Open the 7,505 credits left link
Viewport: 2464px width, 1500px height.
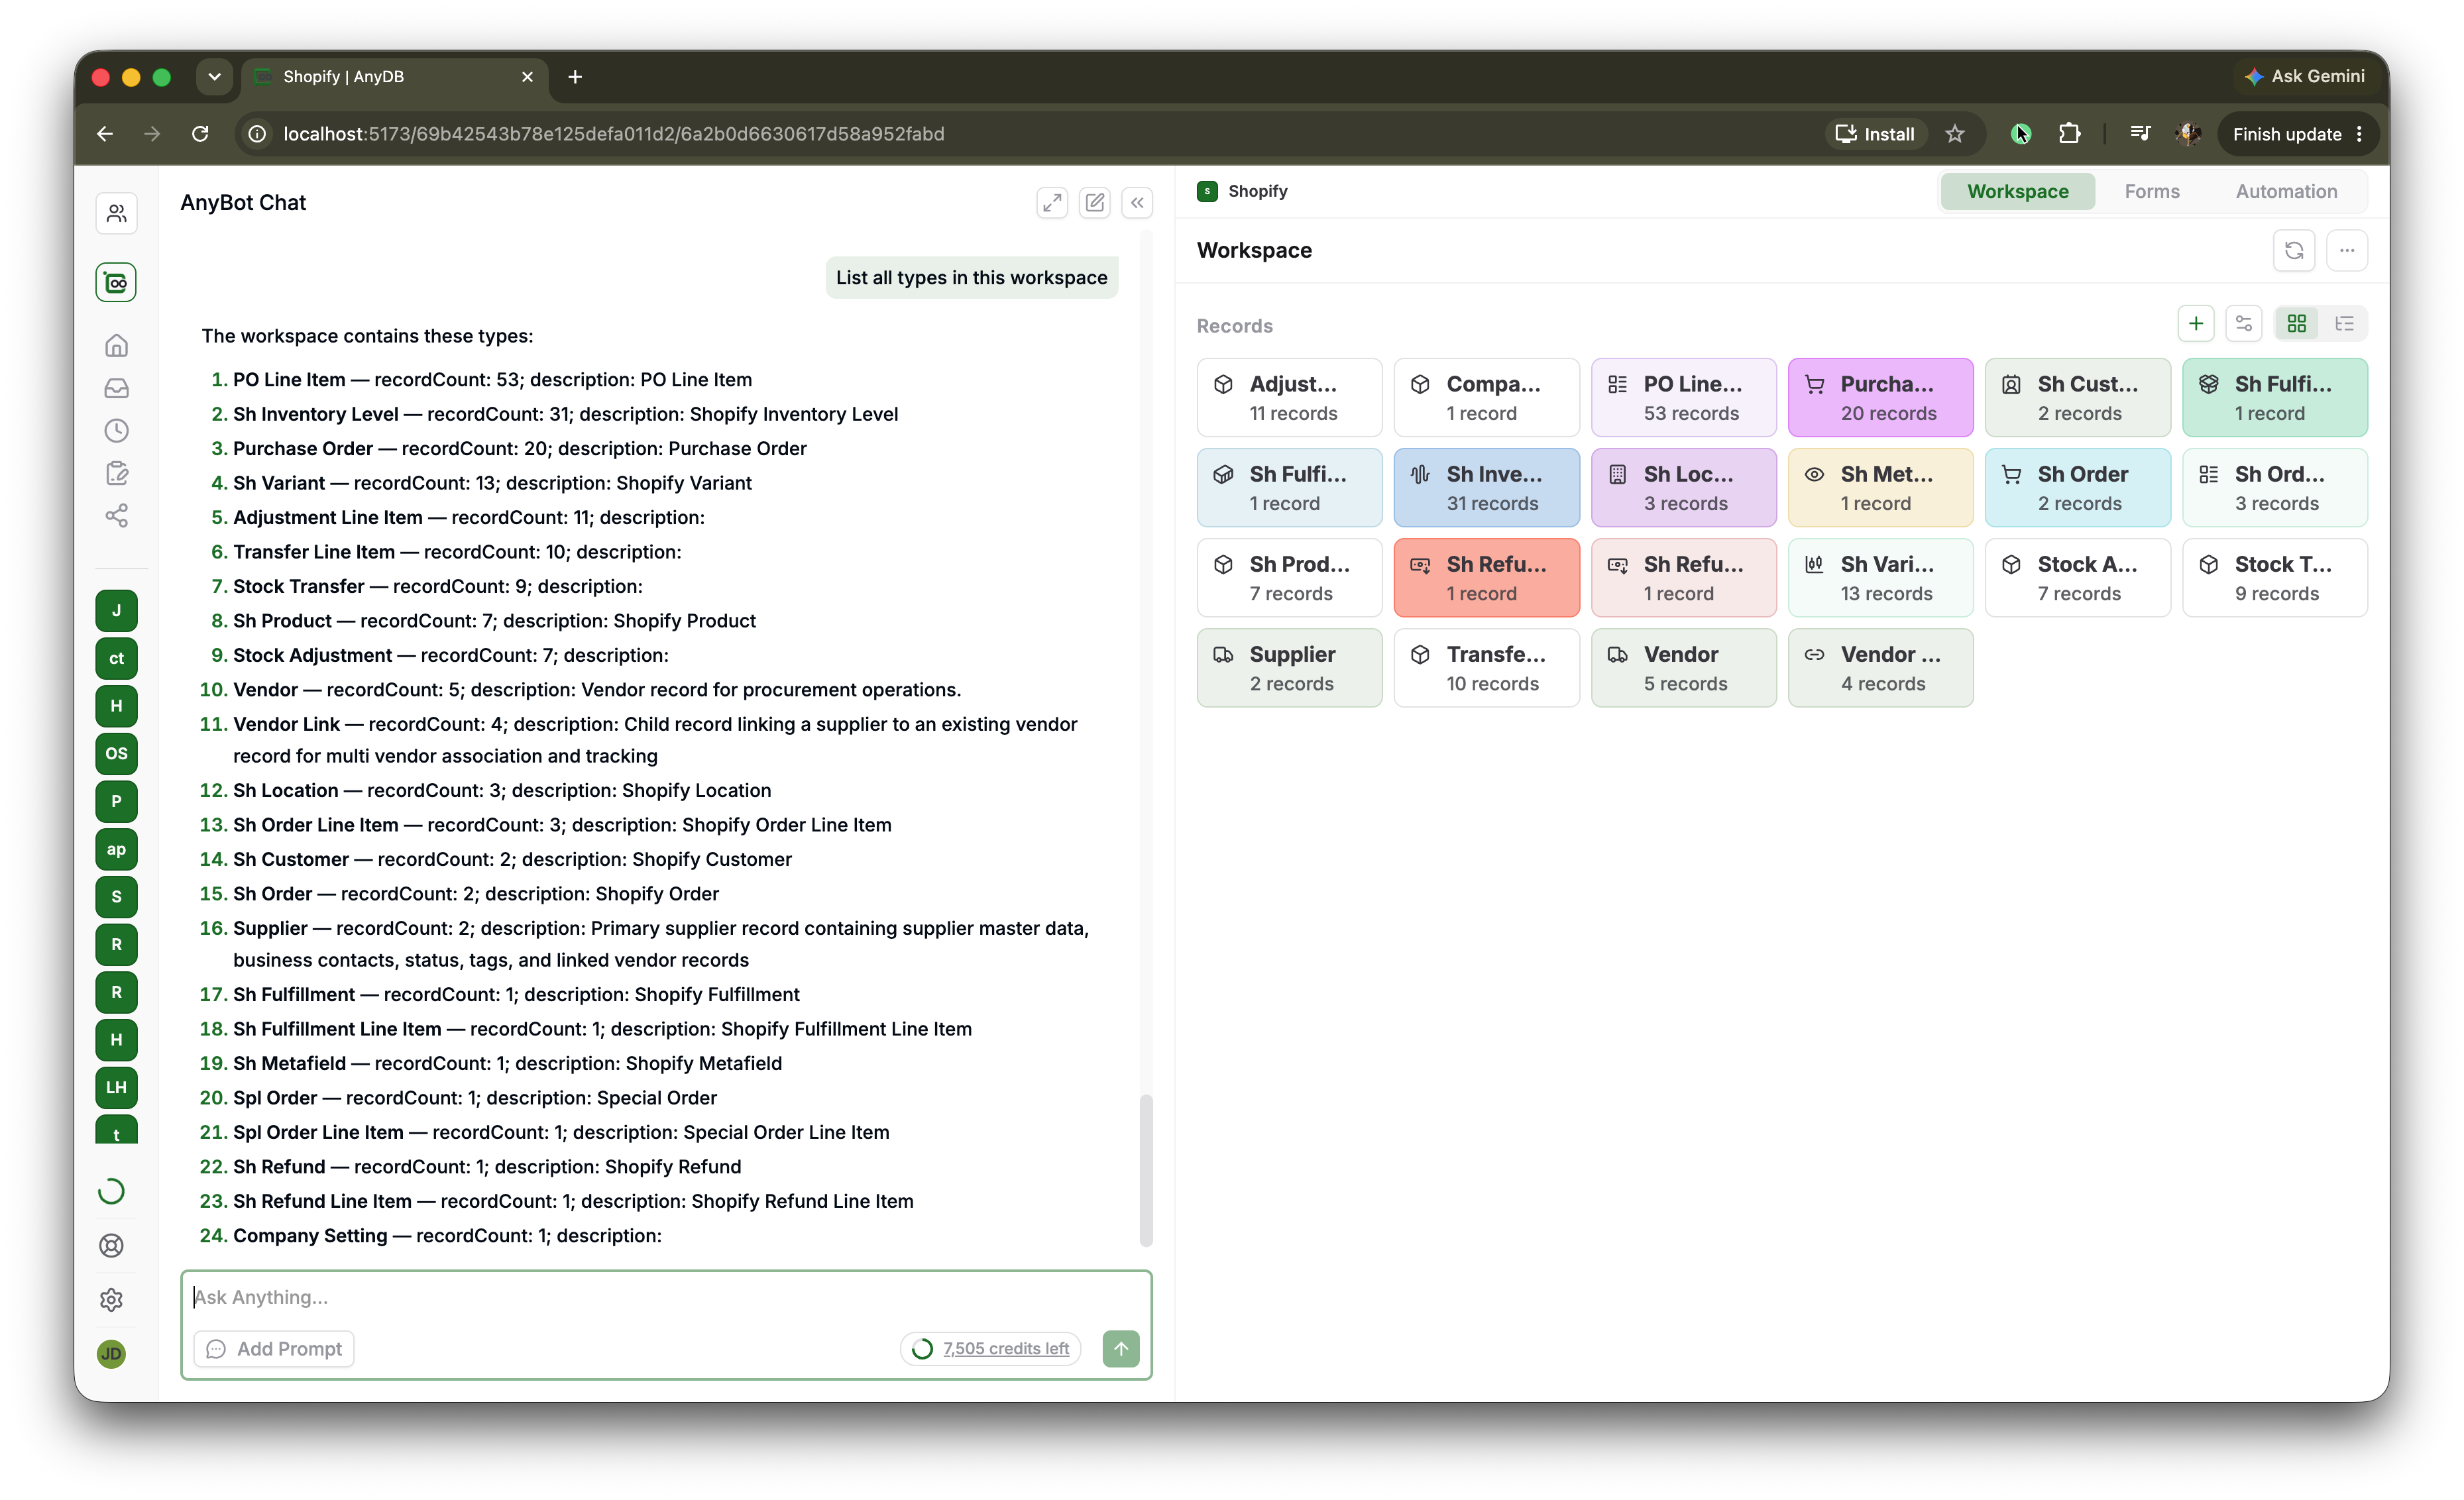[x=1005, y=1349]
